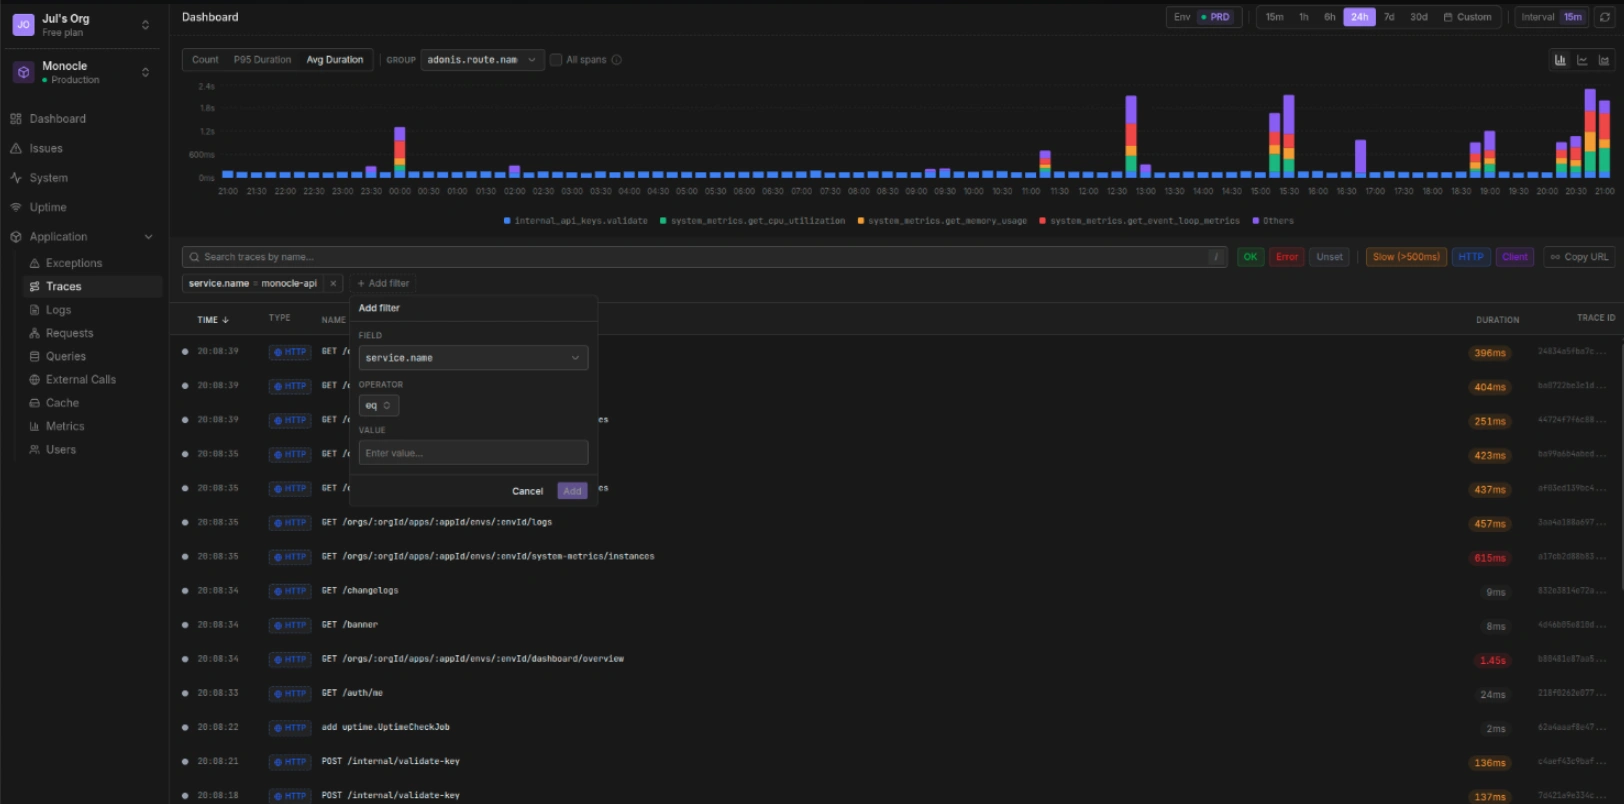1624x804 pixels.
Task: Click the refresh icon in top bar
Action: point(1605,17)
